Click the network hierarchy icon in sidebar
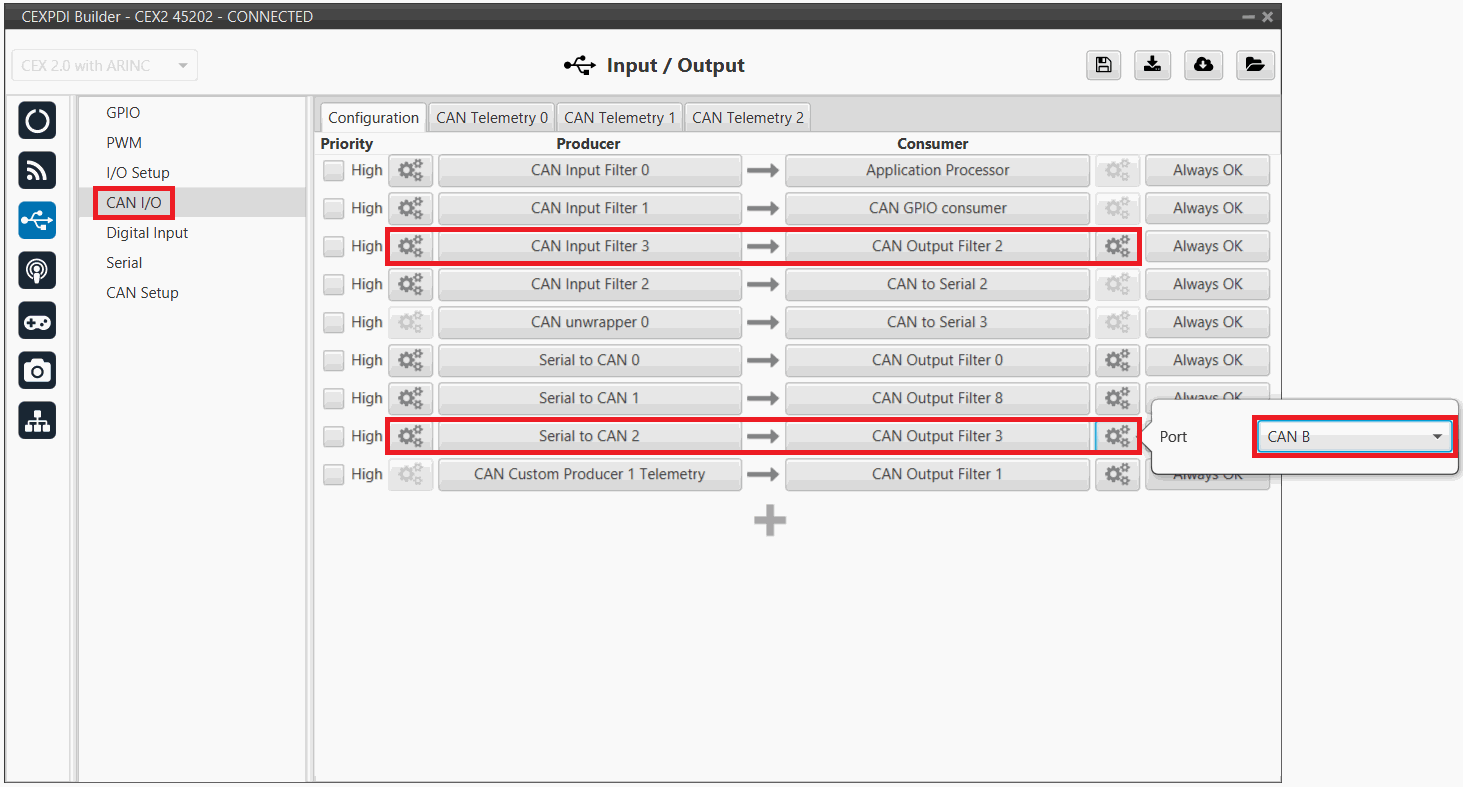The width and height of the screenshot is (1463, 787). pos(37,421)
